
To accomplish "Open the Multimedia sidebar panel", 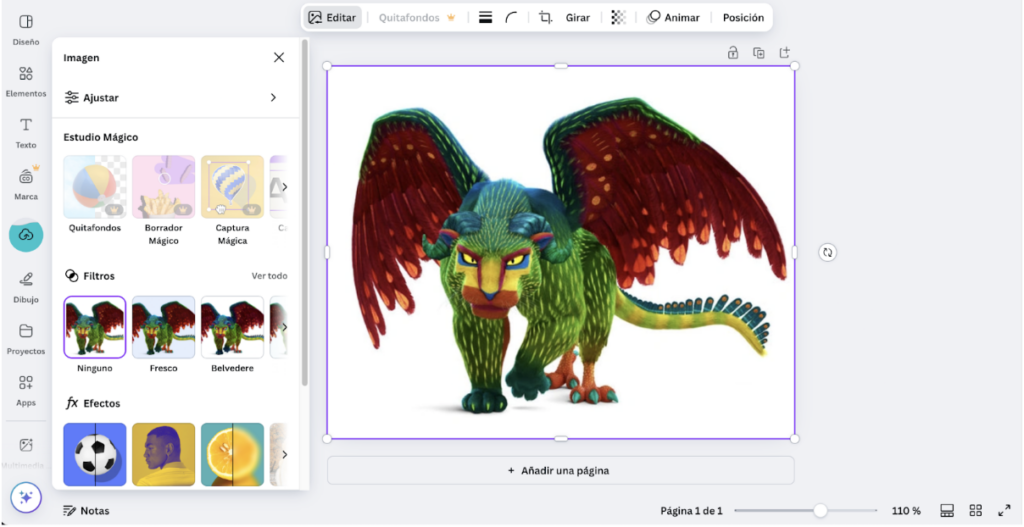I will tap(25, 453).
